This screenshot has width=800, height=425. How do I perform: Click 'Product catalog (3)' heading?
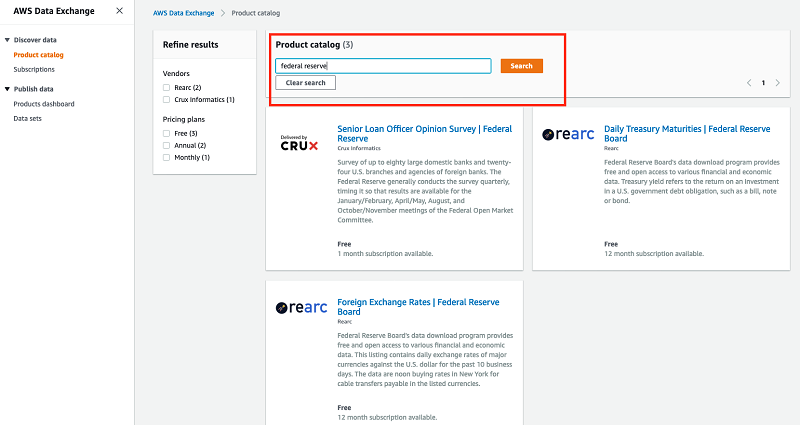[314, 45]
